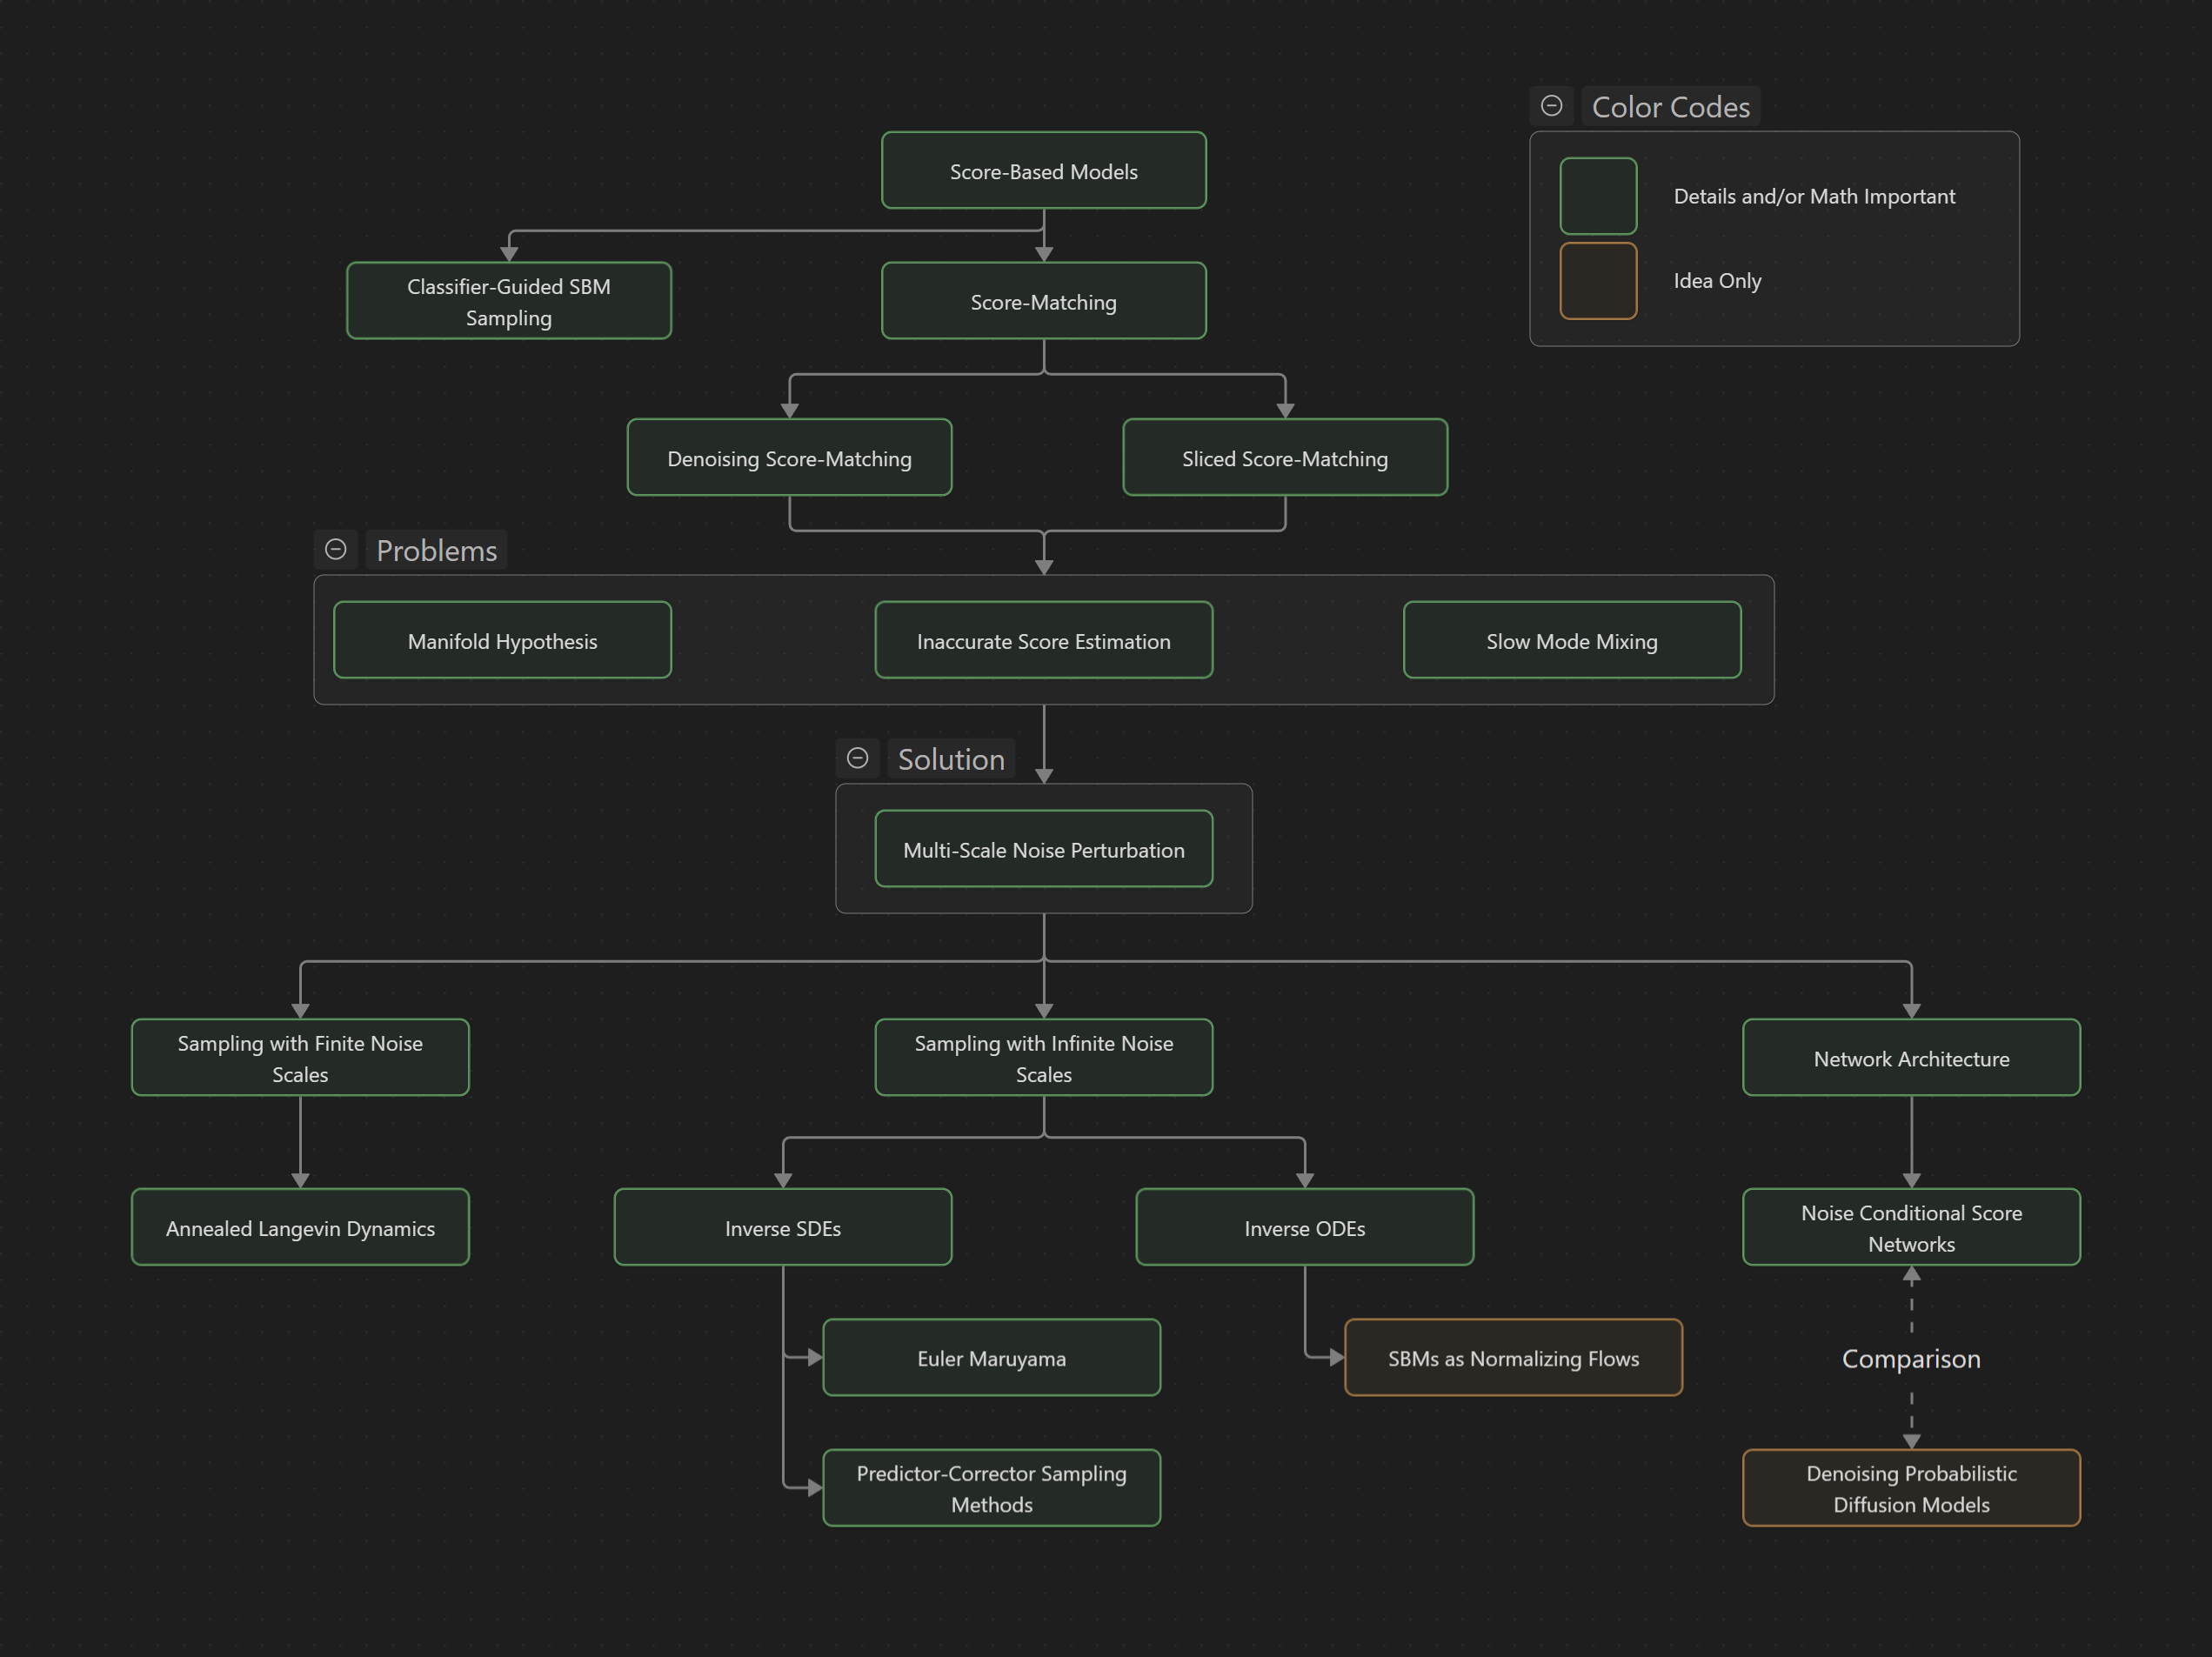
Task: Select the Multi-Scale Noise Perturbation node
Action: tap(1043, 849)
